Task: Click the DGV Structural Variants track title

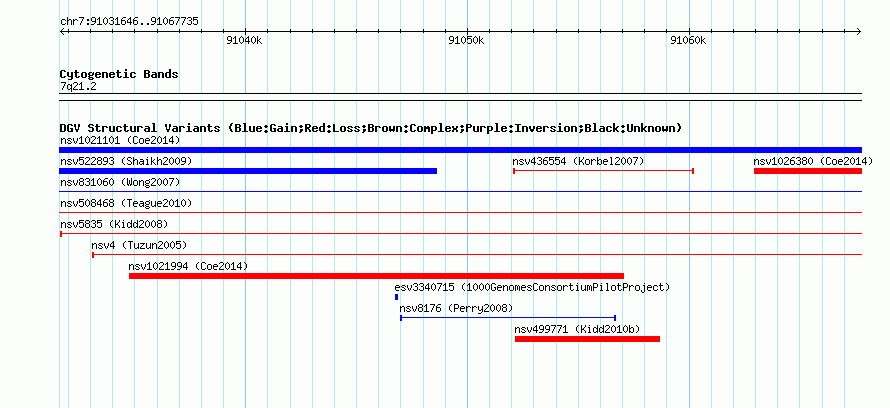Action: [x=371, y=128]
